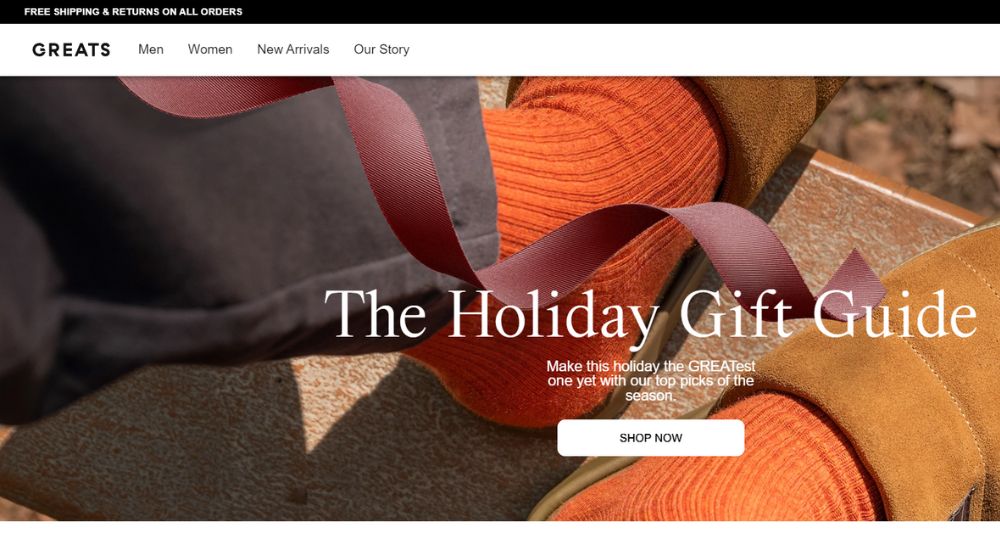This screenshot has height=550, width=1000.
Task: Browse the women's collection from navigation
Action: point(210,49)
